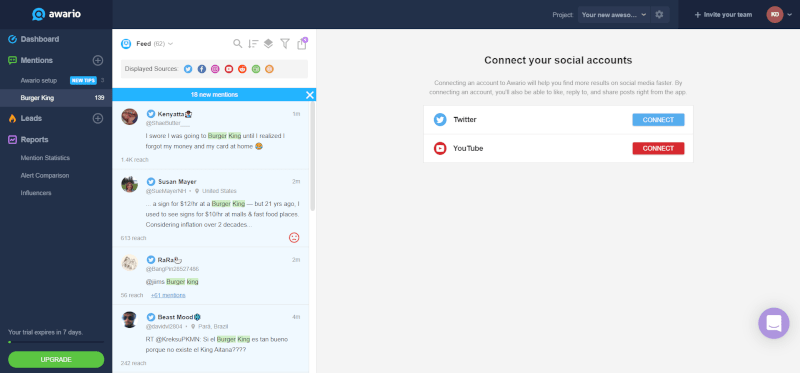The width and height of the screenshot is (800, 373).
Task: Open the Dashboard page
Action: point(40,39)
